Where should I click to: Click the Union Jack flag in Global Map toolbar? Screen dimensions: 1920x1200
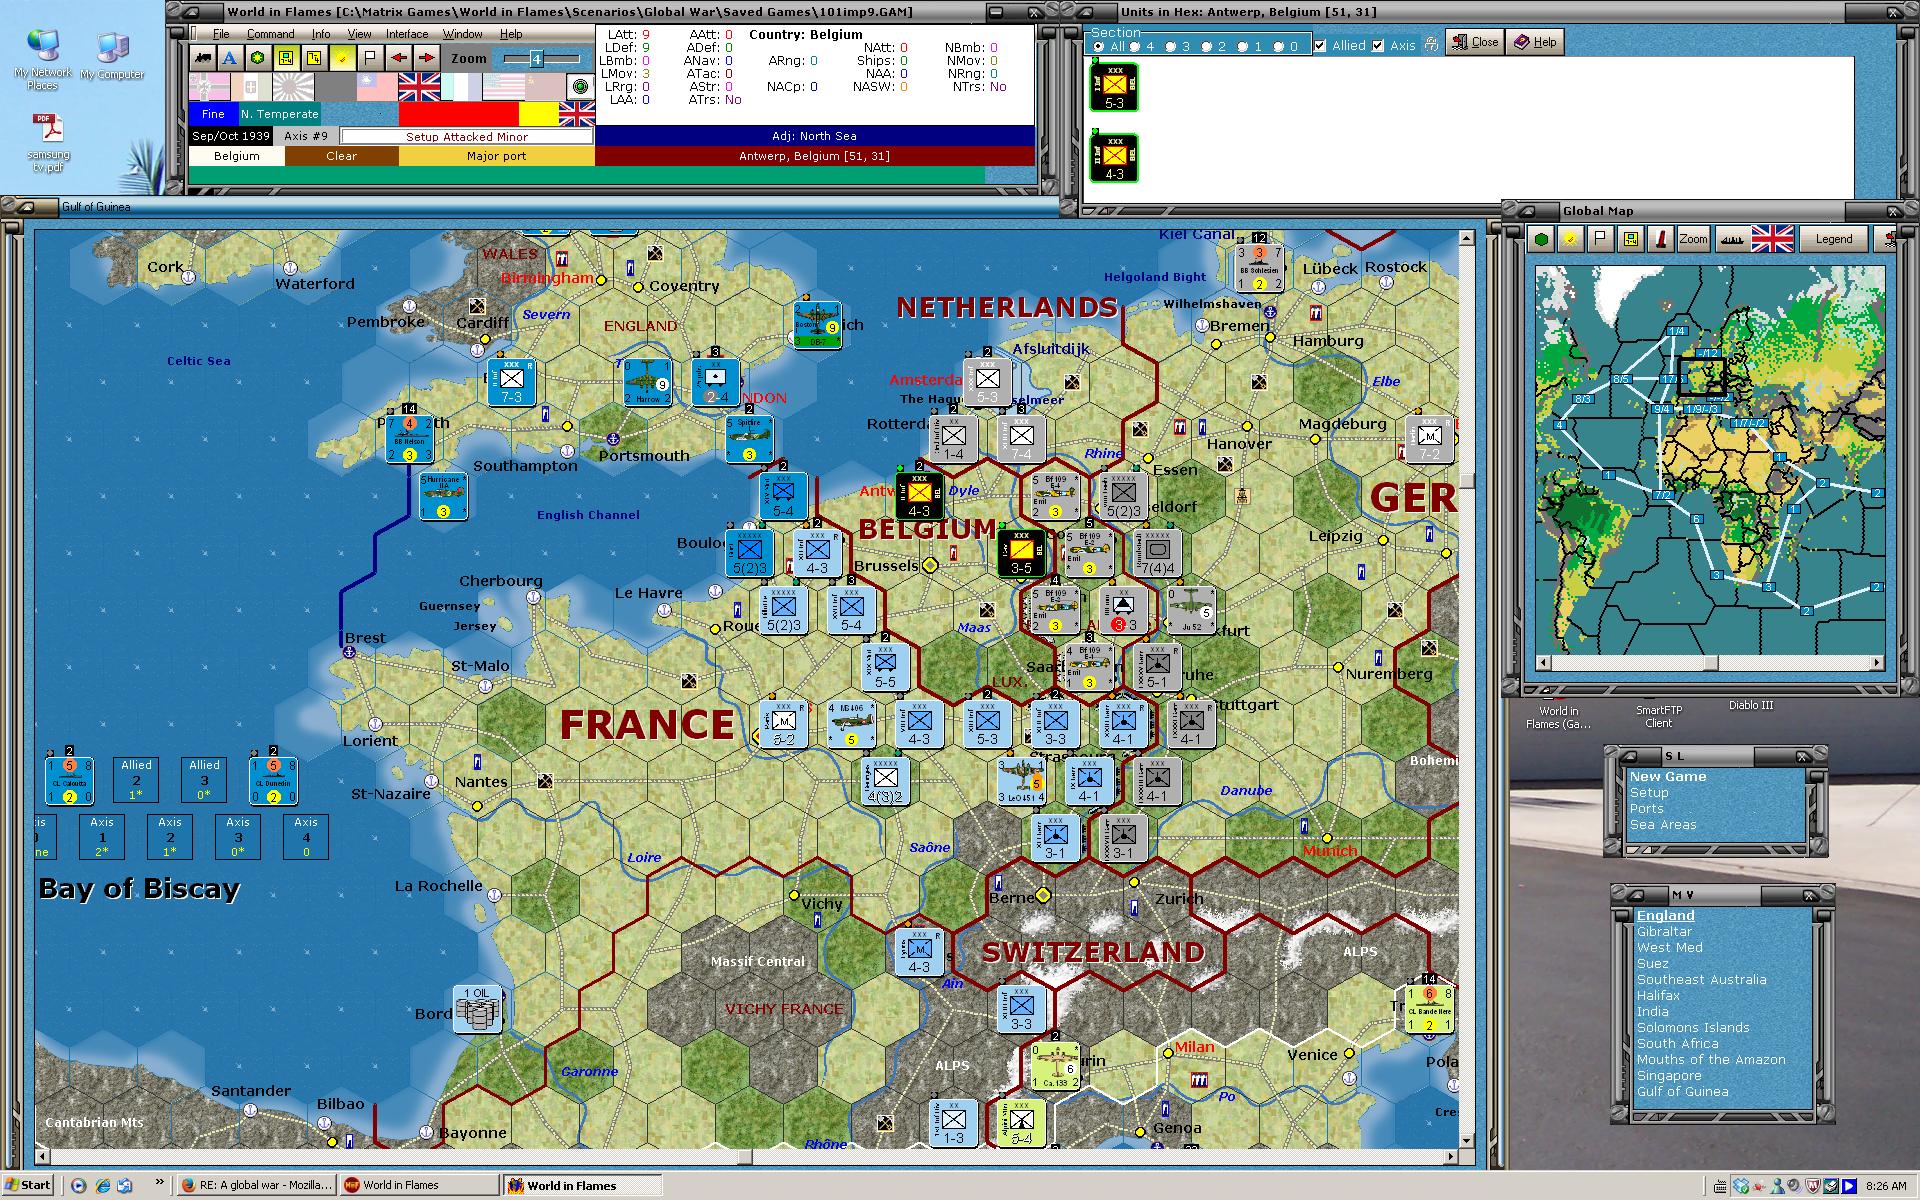[1772, 239]
